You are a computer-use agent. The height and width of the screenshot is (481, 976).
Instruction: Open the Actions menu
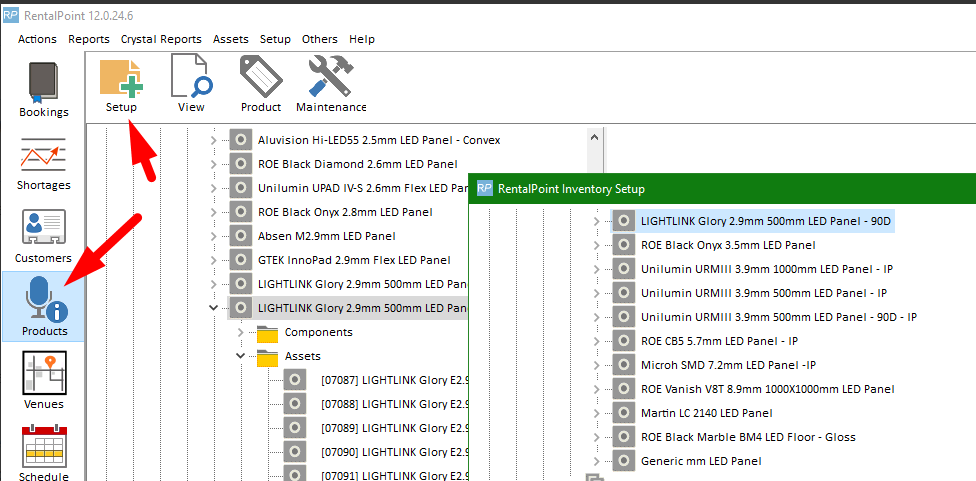[x=37, y=39]
